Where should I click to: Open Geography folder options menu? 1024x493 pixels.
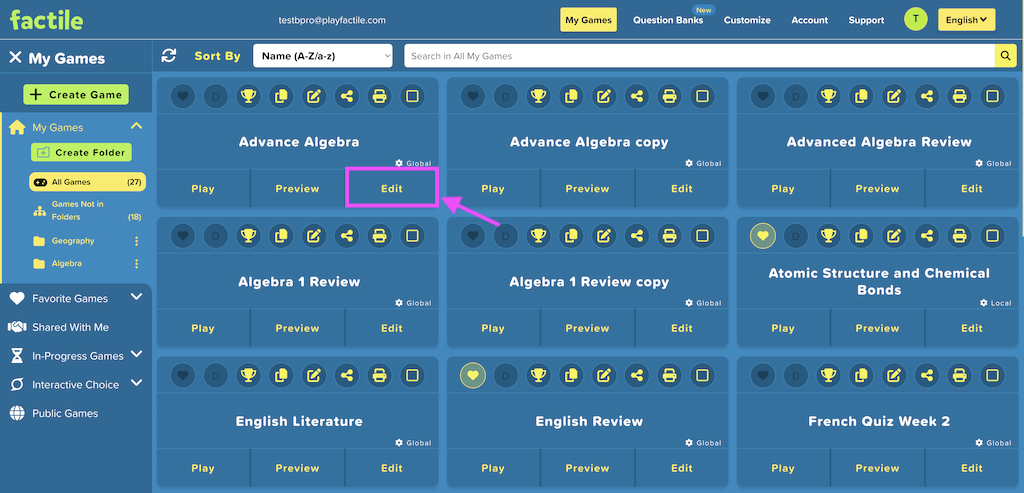[136, 241]
